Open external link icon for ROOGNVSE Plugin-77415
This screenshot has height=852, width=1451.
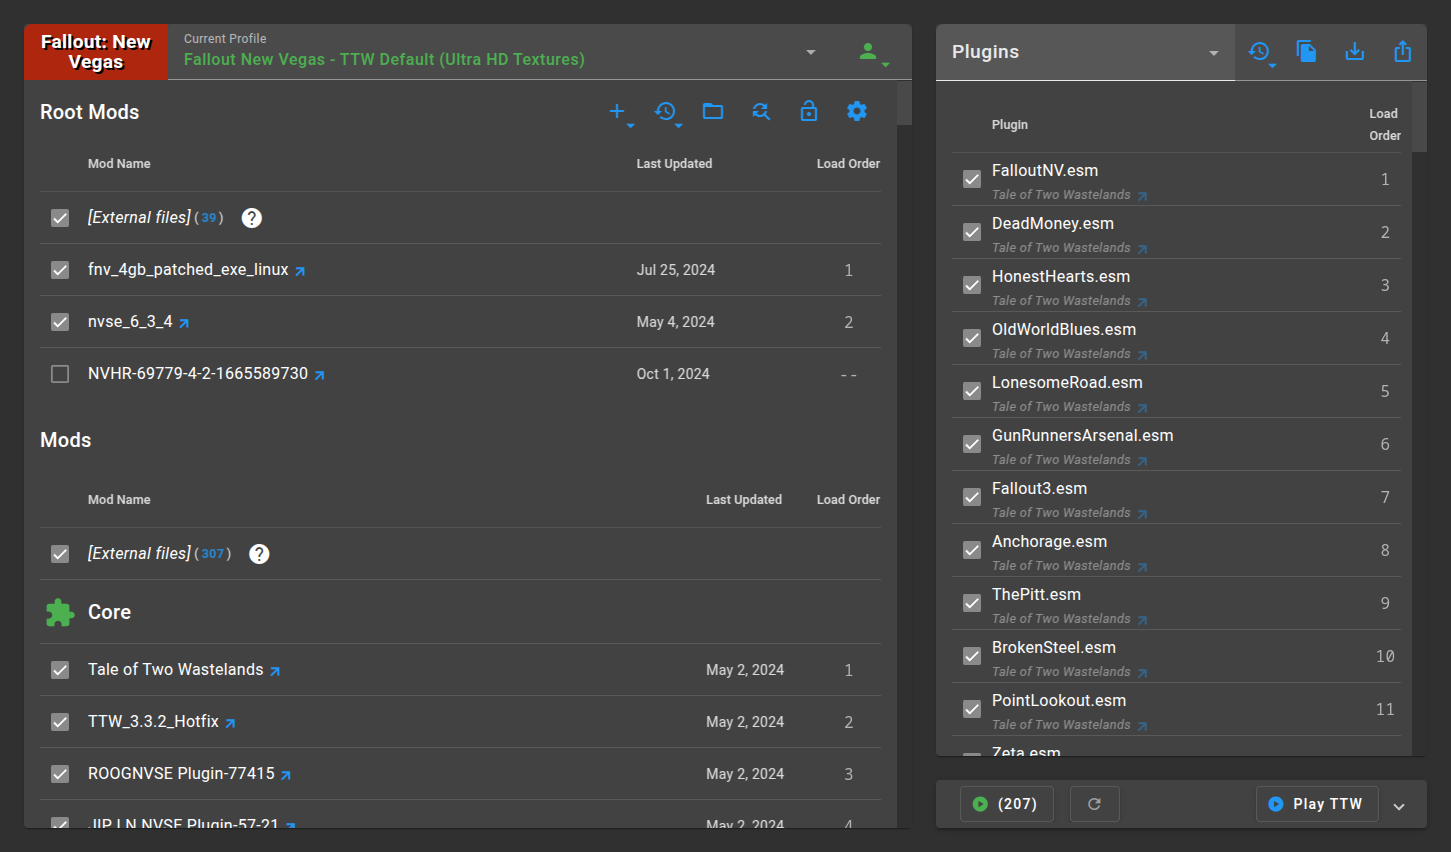[x=286, y=775]
